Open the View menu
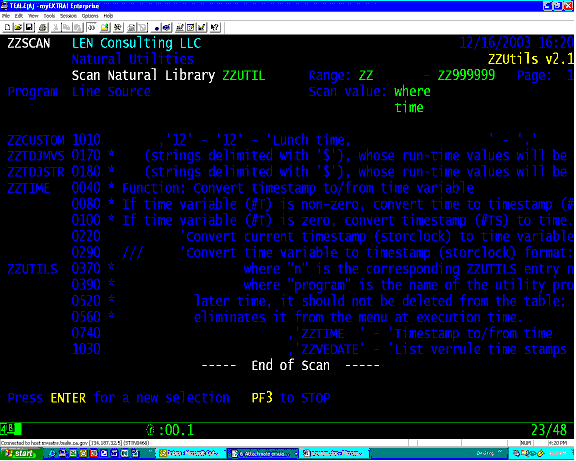Image resolution: width=576 pixels, height=461 pixels. (33, 16)
